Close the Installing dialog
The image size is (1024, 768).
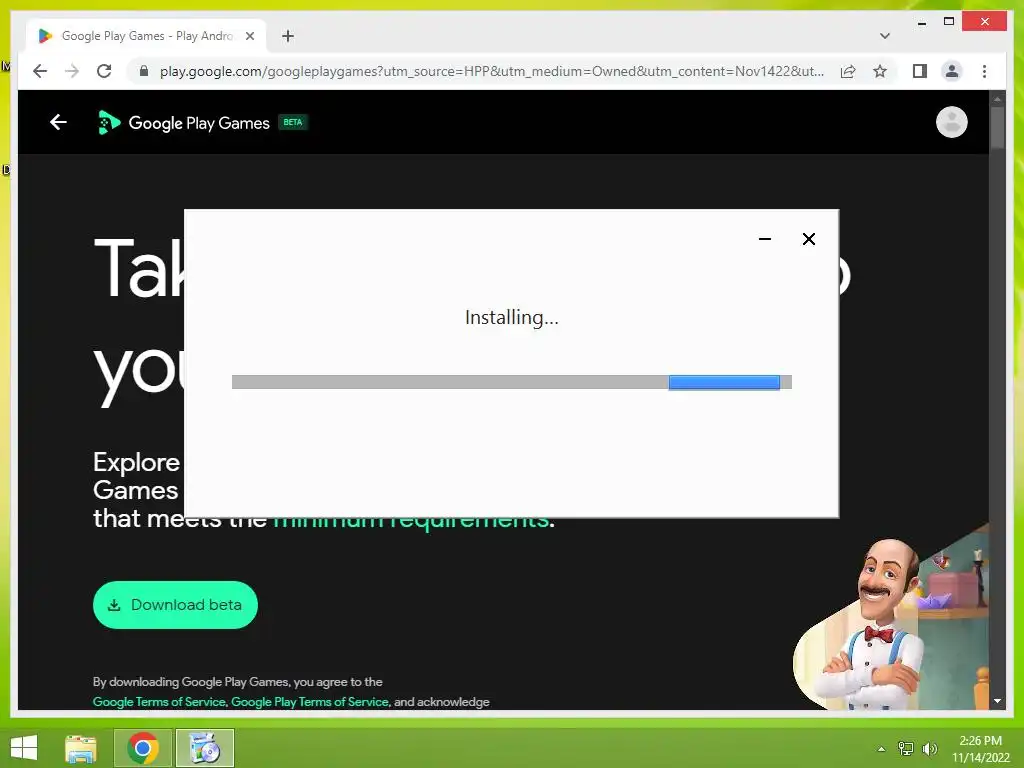click(808, 239)
